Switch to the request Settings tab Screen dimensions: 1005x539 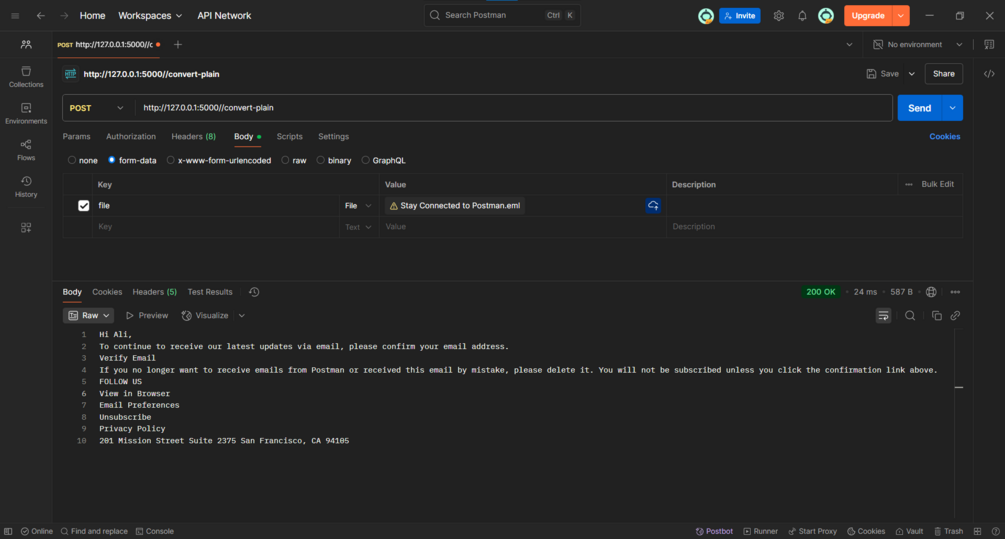333,137
